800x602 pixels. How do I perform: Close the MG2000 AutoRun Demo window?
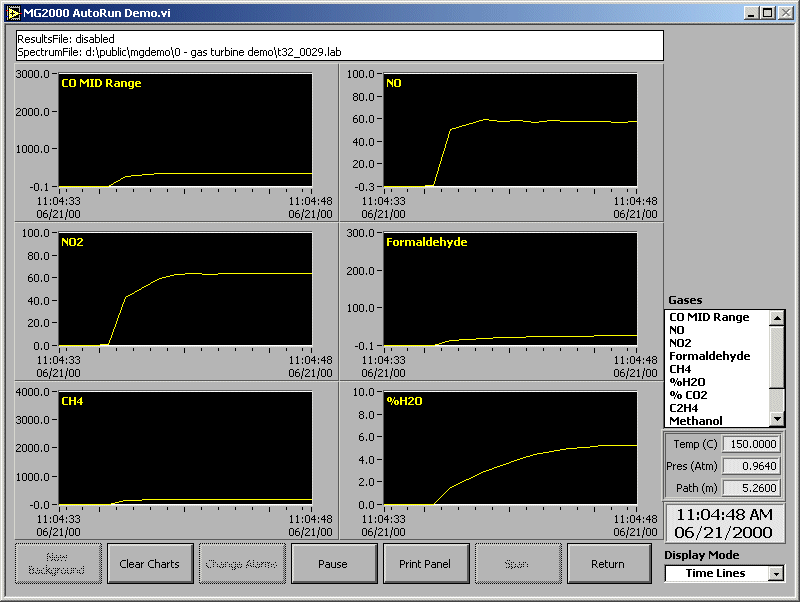click(x=786, y=13)
